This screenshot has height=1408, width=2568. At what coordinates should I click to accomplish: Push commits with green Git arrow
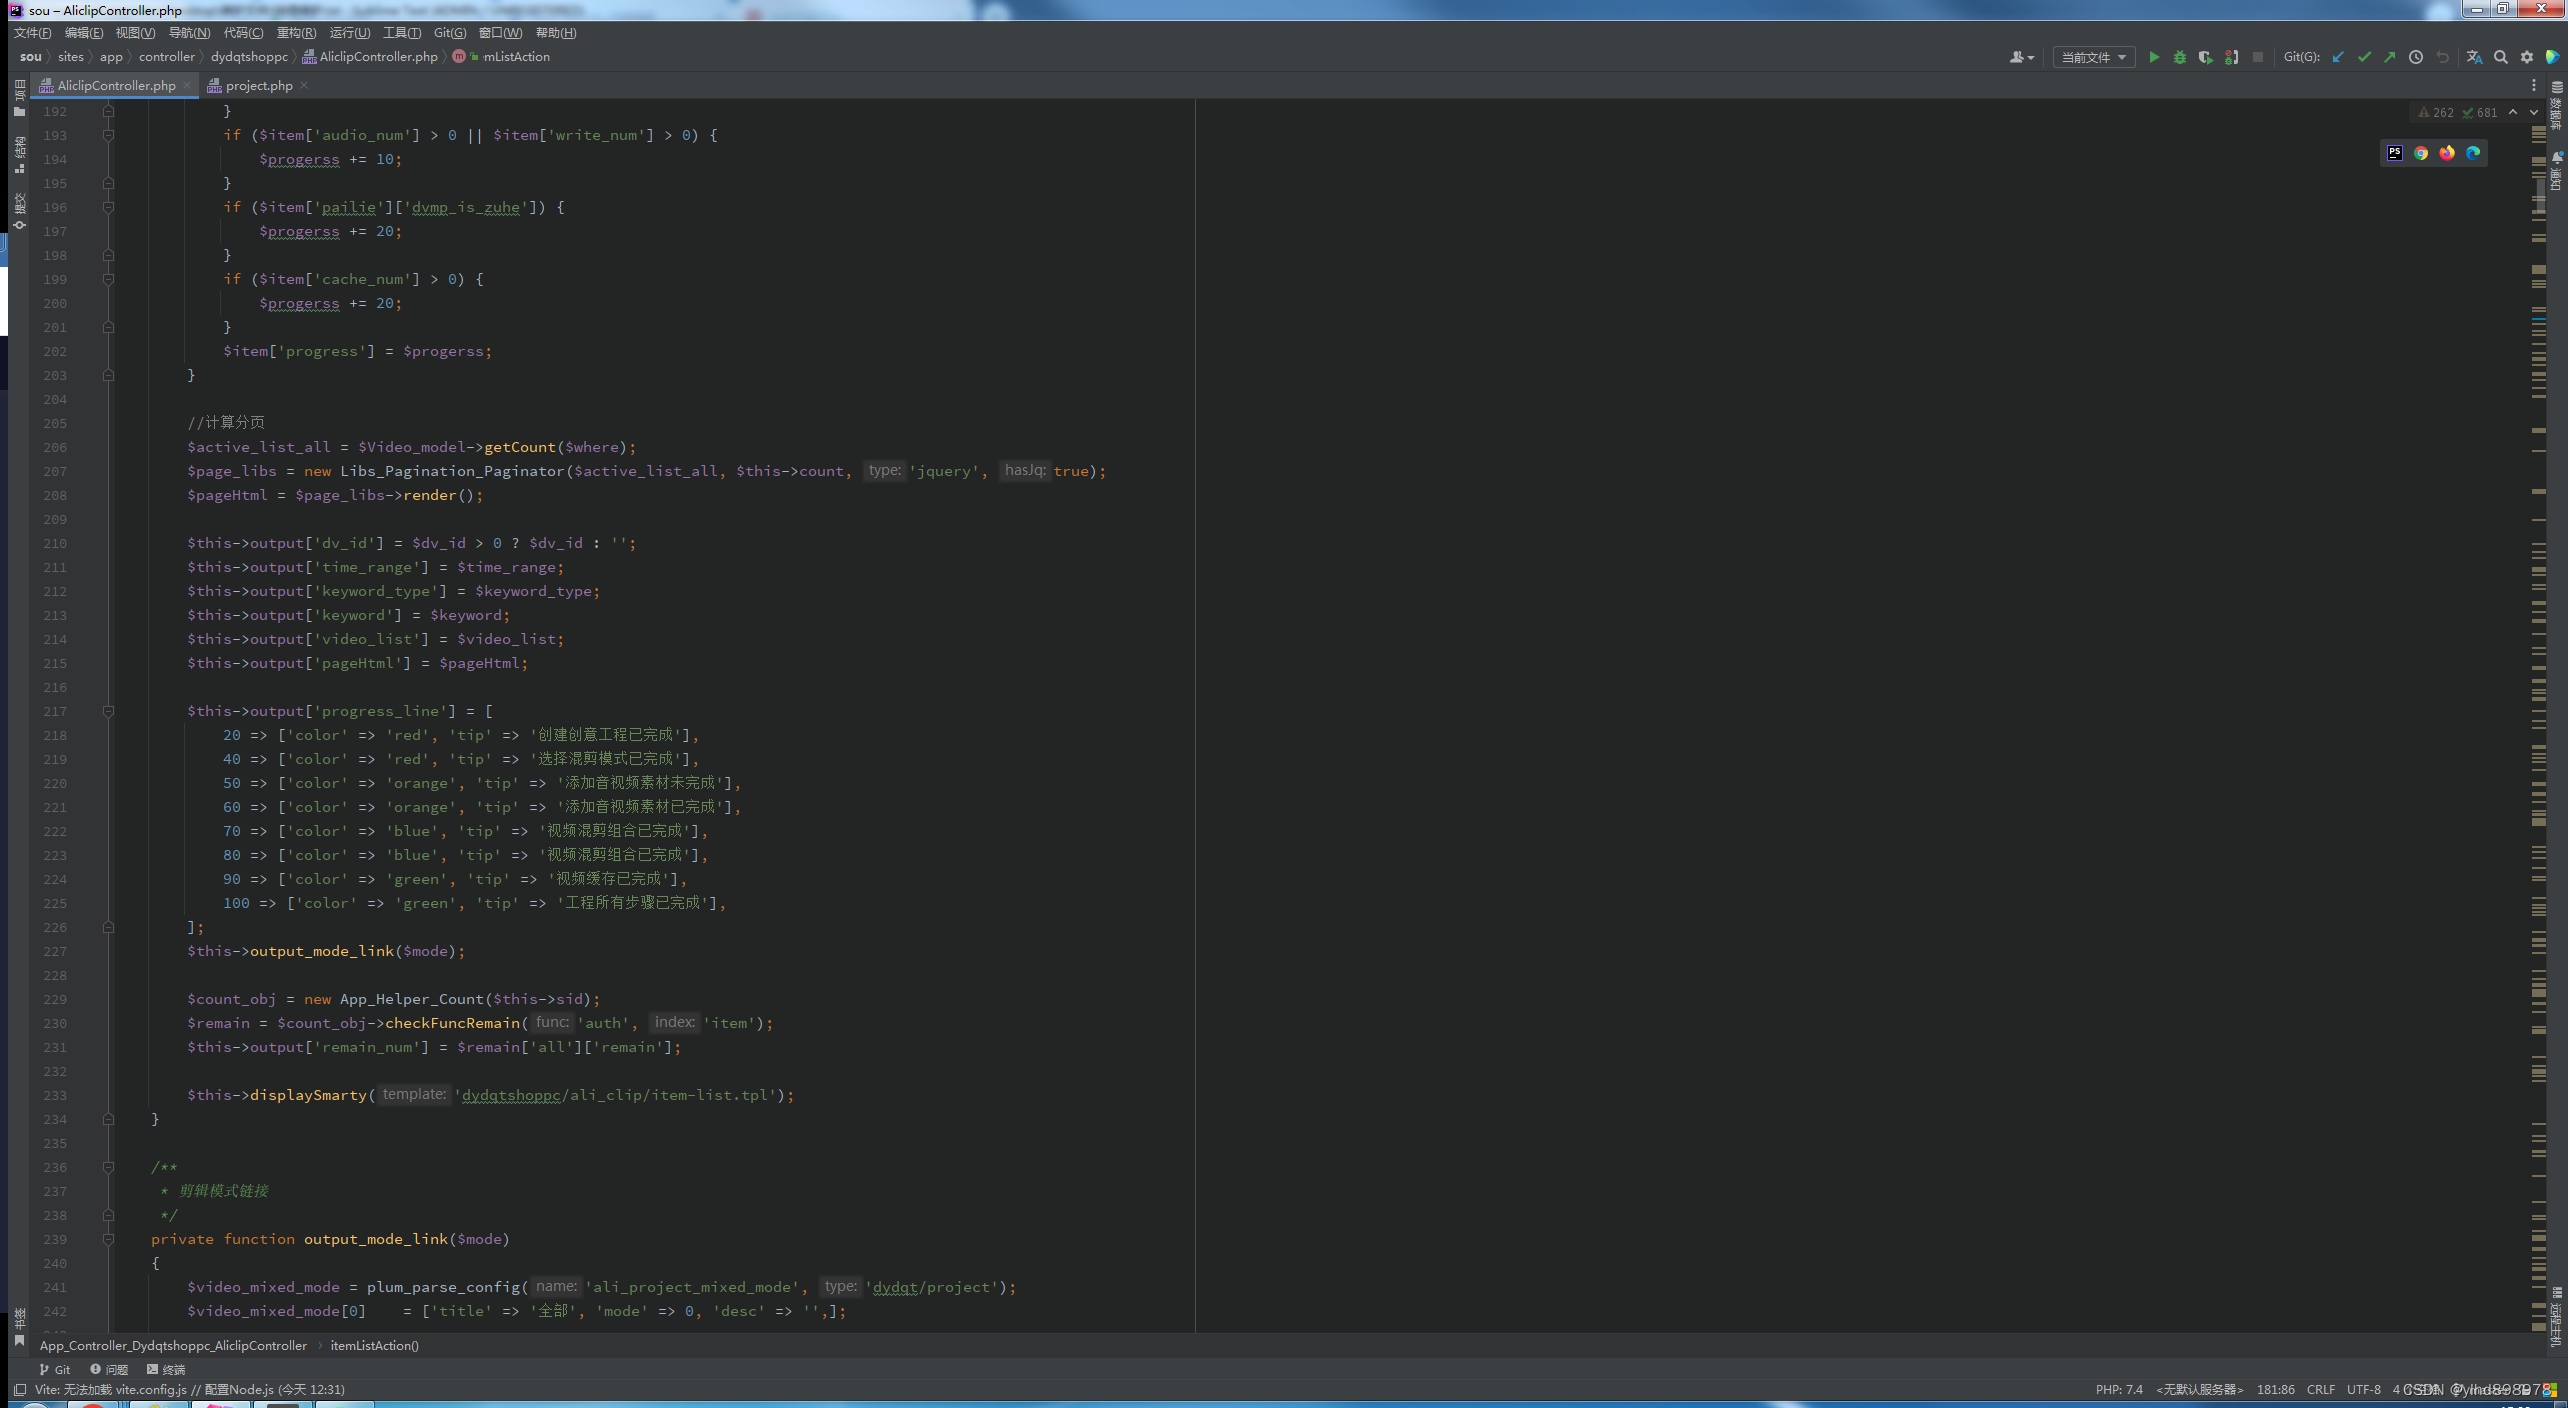[x=2389, y=57]
